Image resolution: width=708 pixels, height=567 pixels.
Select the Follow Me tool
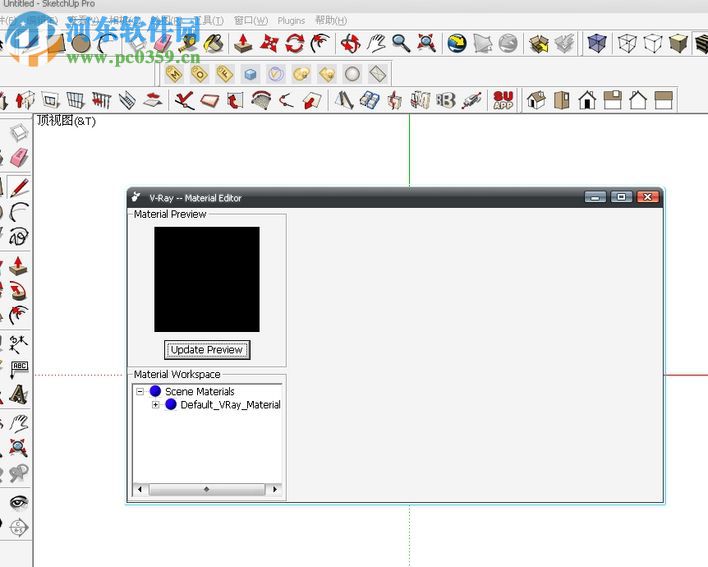click(18, 291)
